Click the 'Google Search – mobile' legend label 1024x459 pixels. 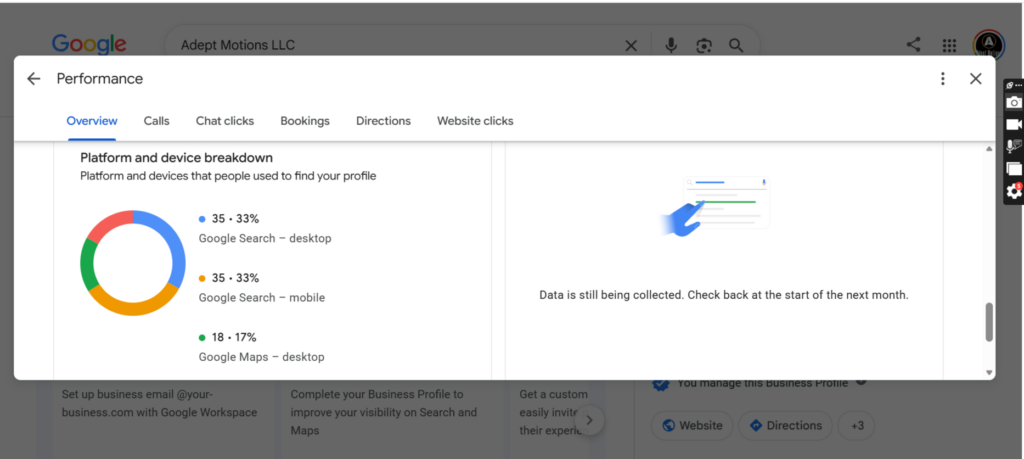coord(262,298)
